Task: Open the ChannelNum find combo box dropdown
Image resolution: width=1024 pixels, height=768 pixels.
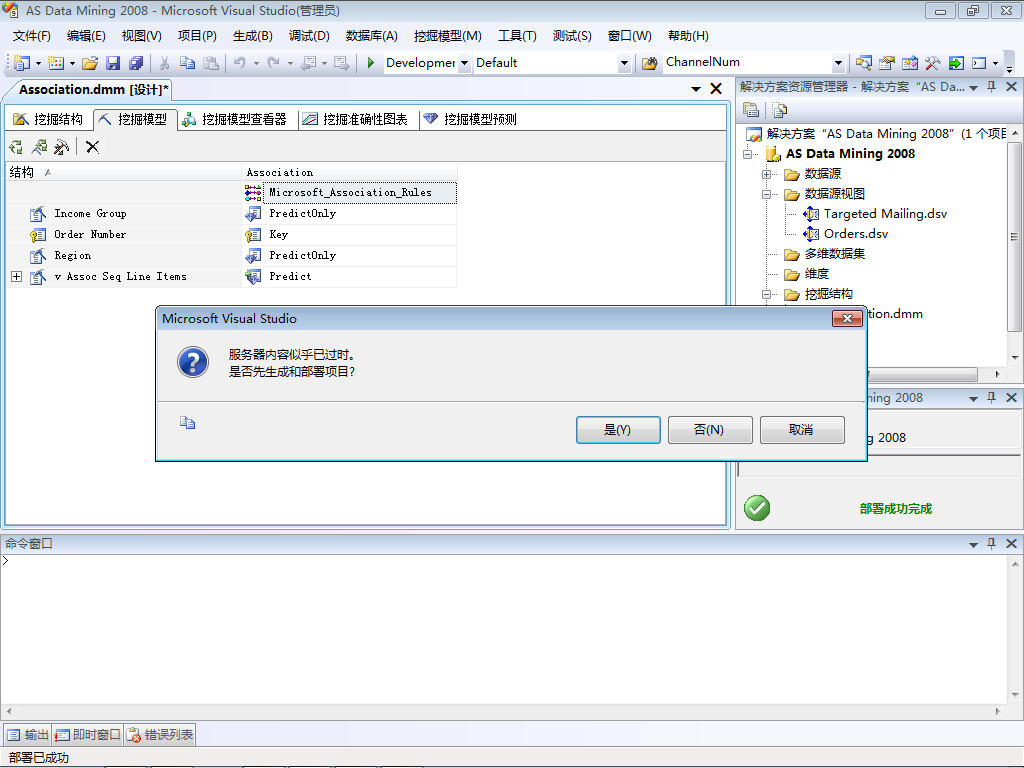Action: [x=838, y=63]
